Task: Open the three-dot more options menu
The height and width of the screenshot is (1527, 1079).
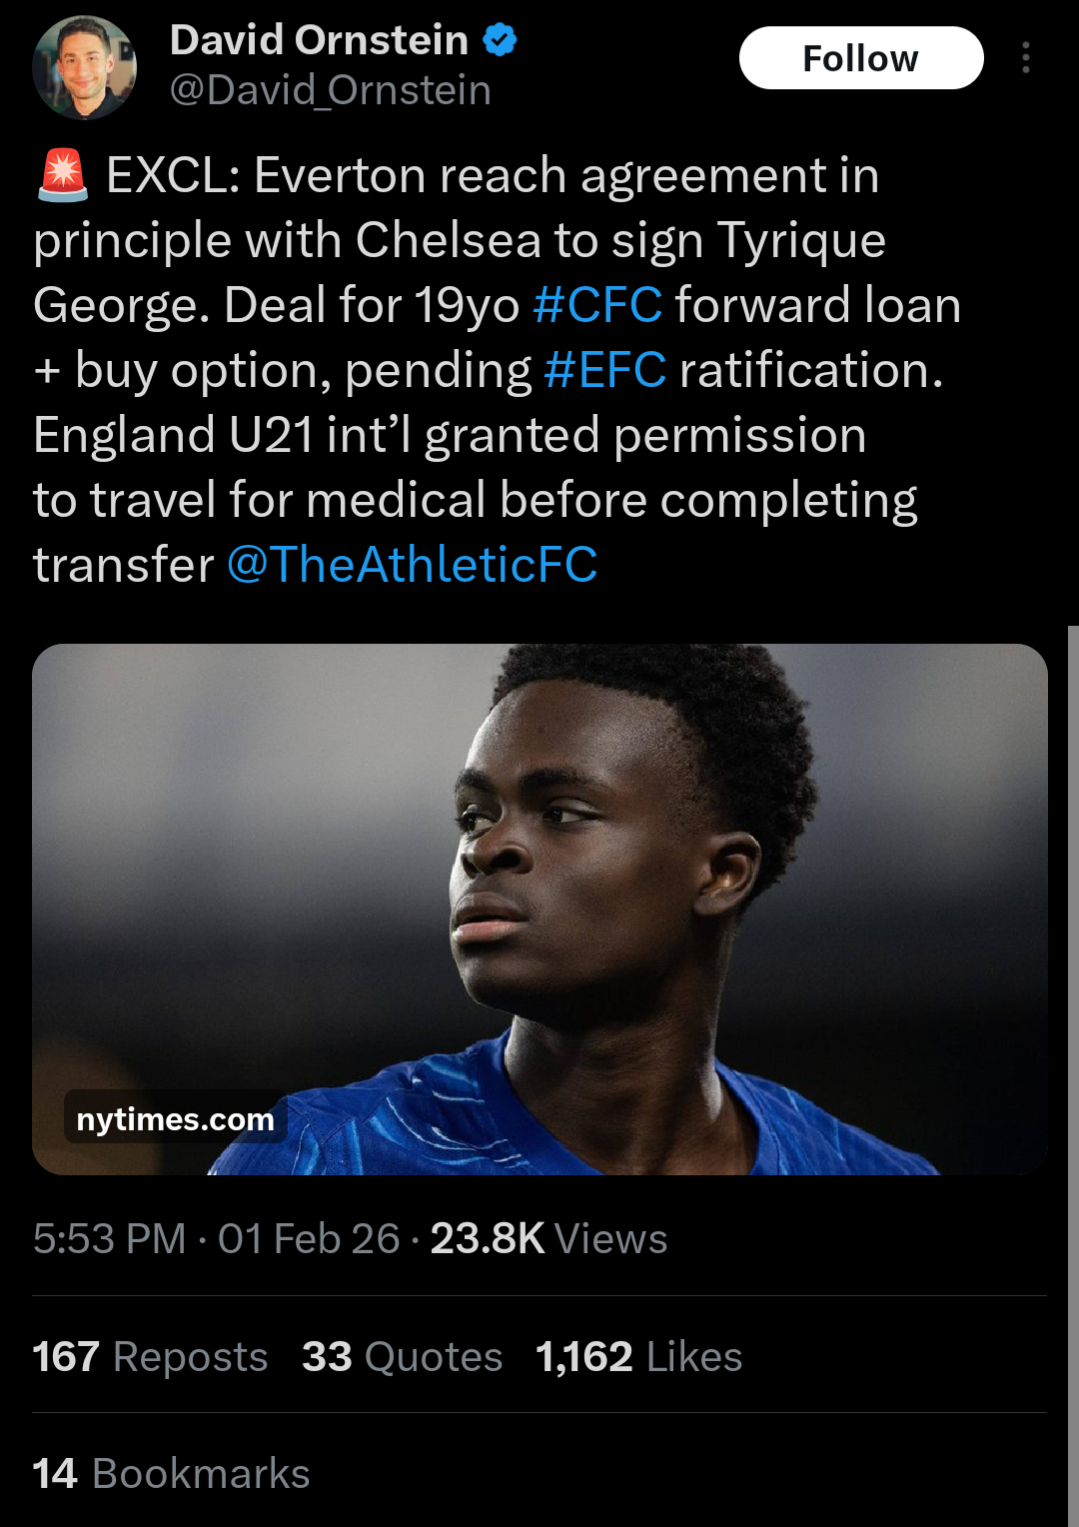Action: (1025, 58)
